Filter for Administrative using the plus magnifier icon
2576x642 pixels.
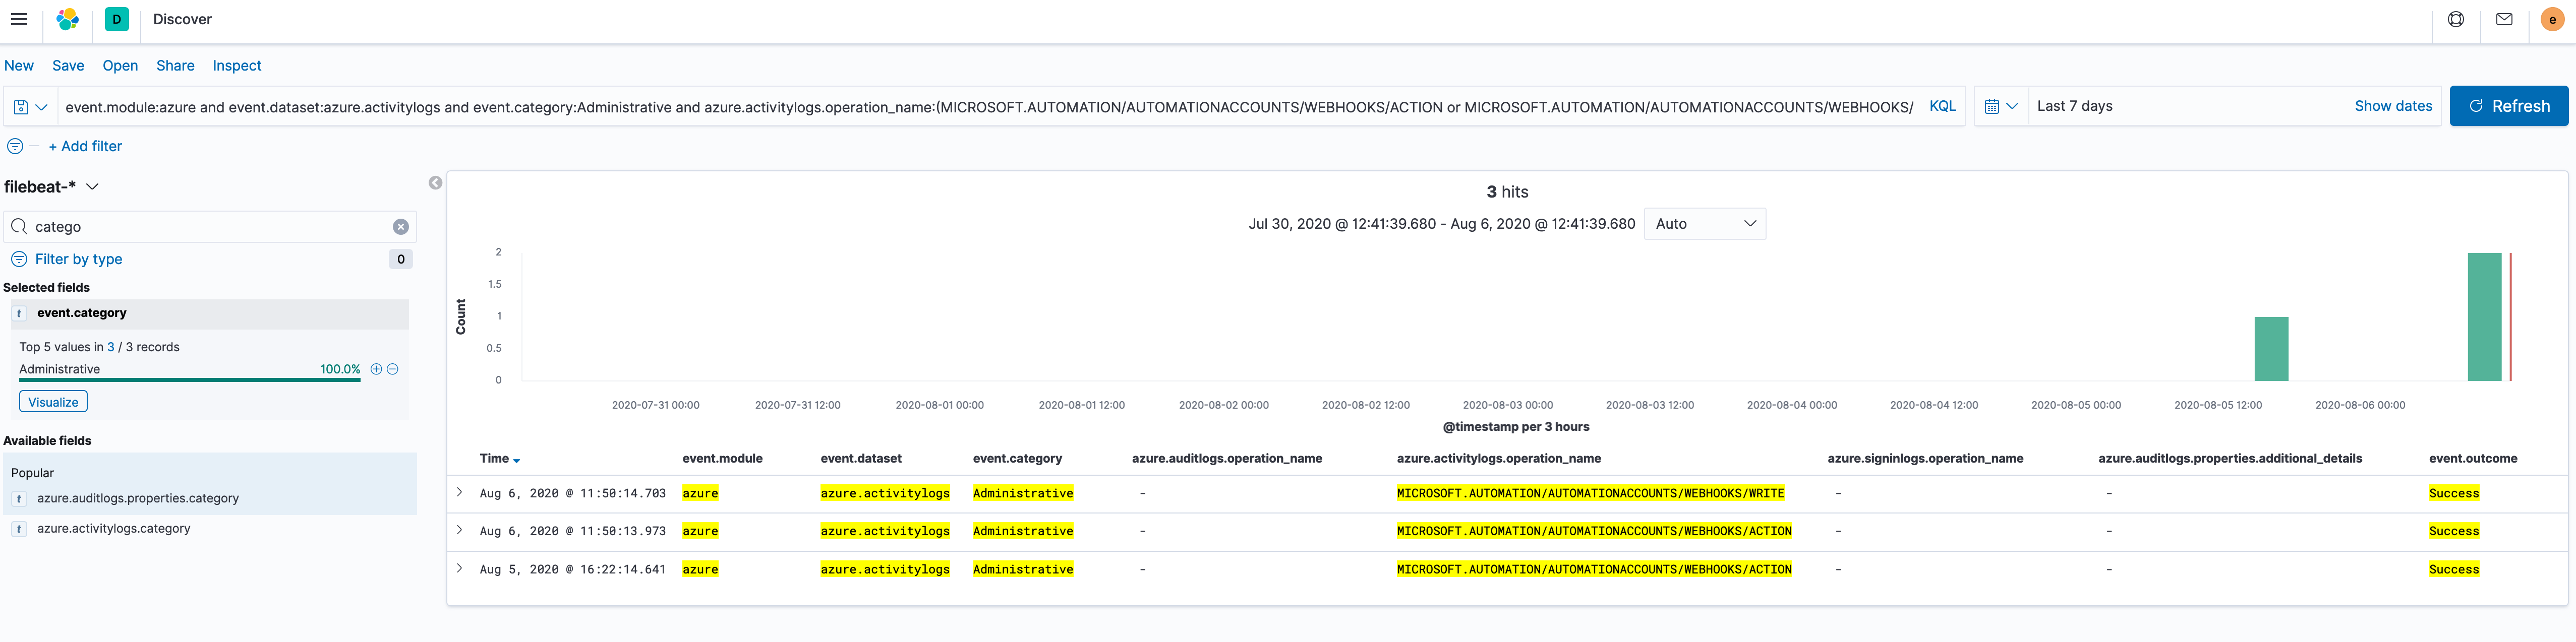tap(376, 369)
